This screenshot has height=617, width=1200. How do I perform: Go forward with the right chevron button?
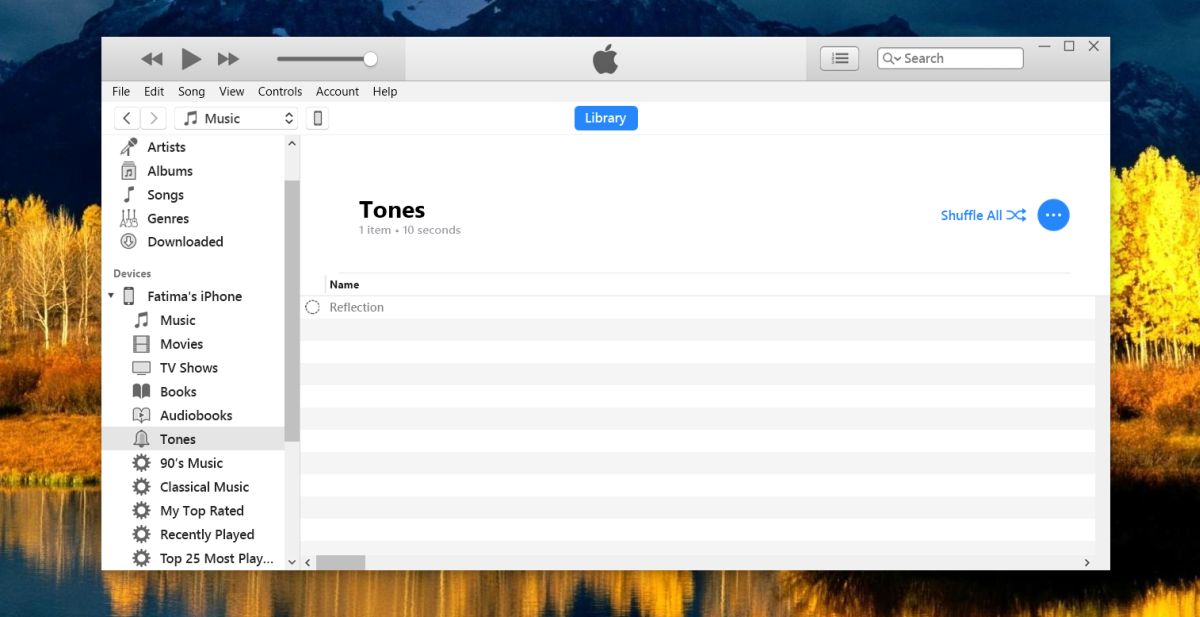(x=153, y=118)
